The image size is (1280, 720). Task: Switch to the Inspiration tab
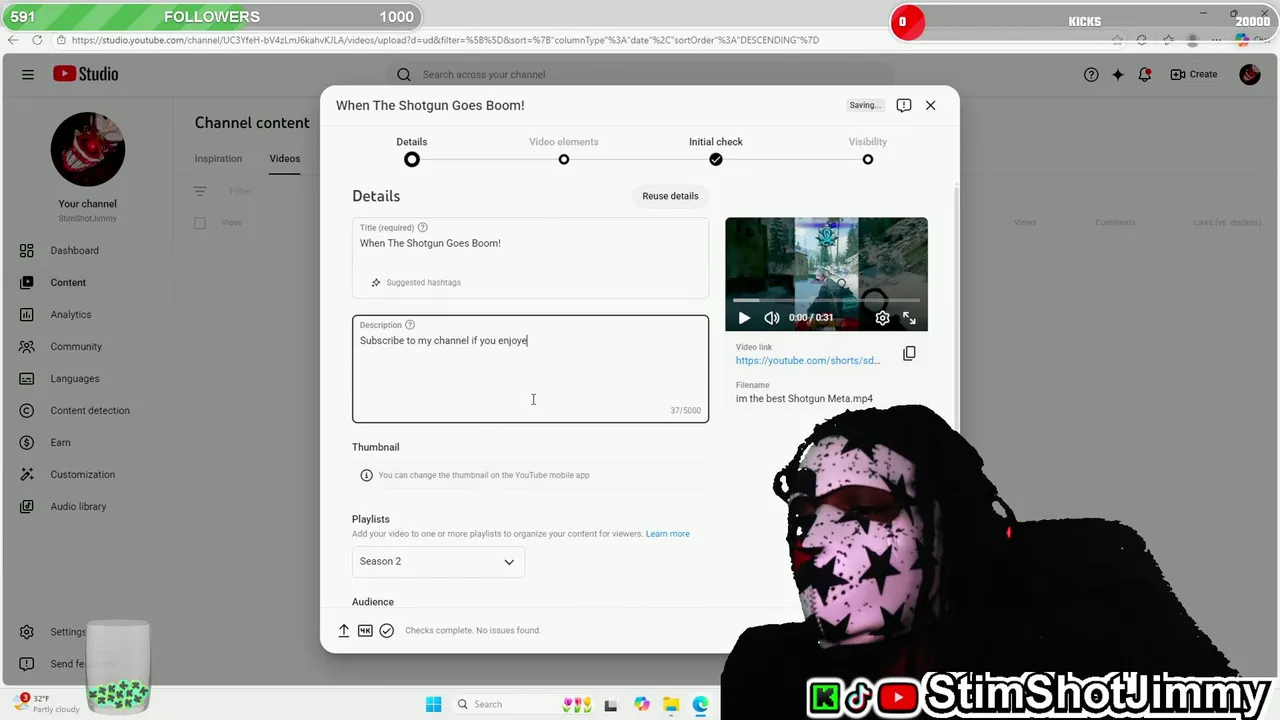(x=218, y=158)
